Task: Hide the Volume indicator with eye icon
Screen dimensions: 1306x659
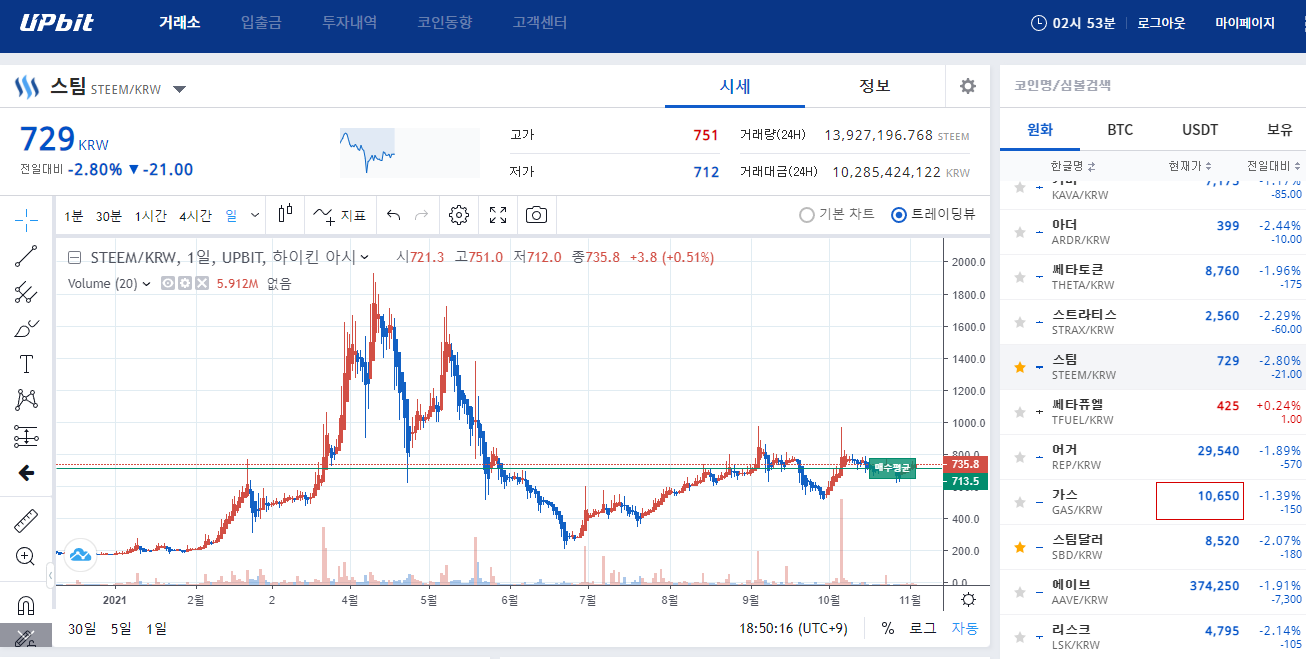Action: pyautogui.click(x=168, y=284)
